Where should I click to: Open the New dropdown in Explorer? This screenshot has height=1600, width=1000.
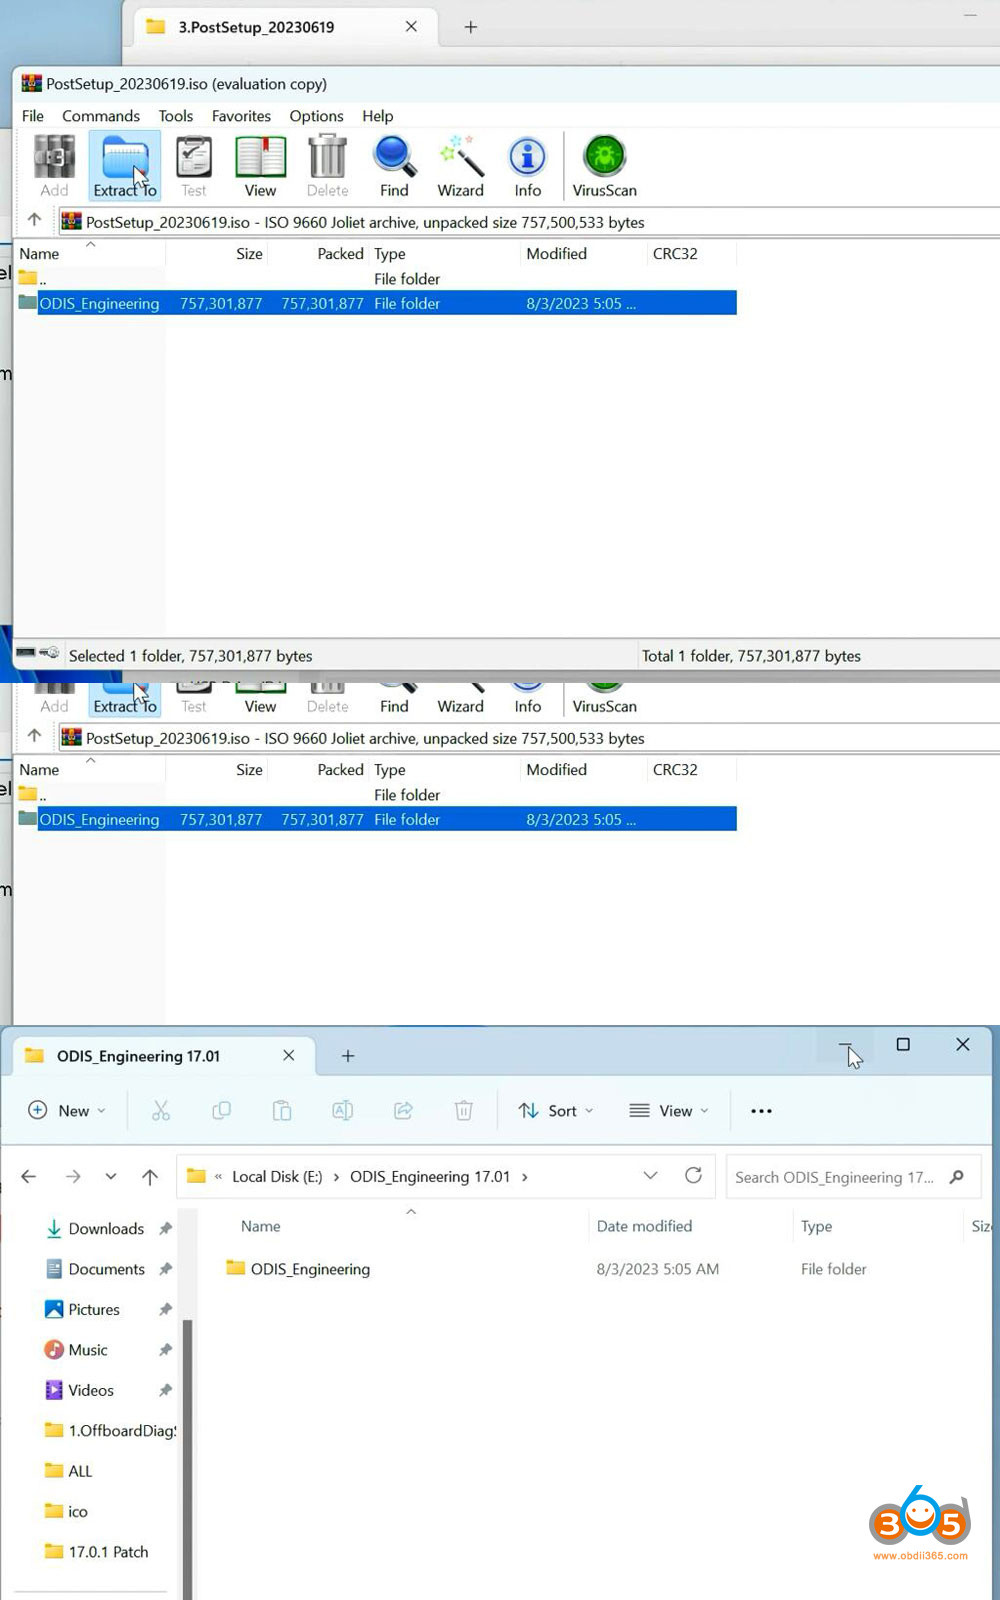click(x=67, y=1111)
